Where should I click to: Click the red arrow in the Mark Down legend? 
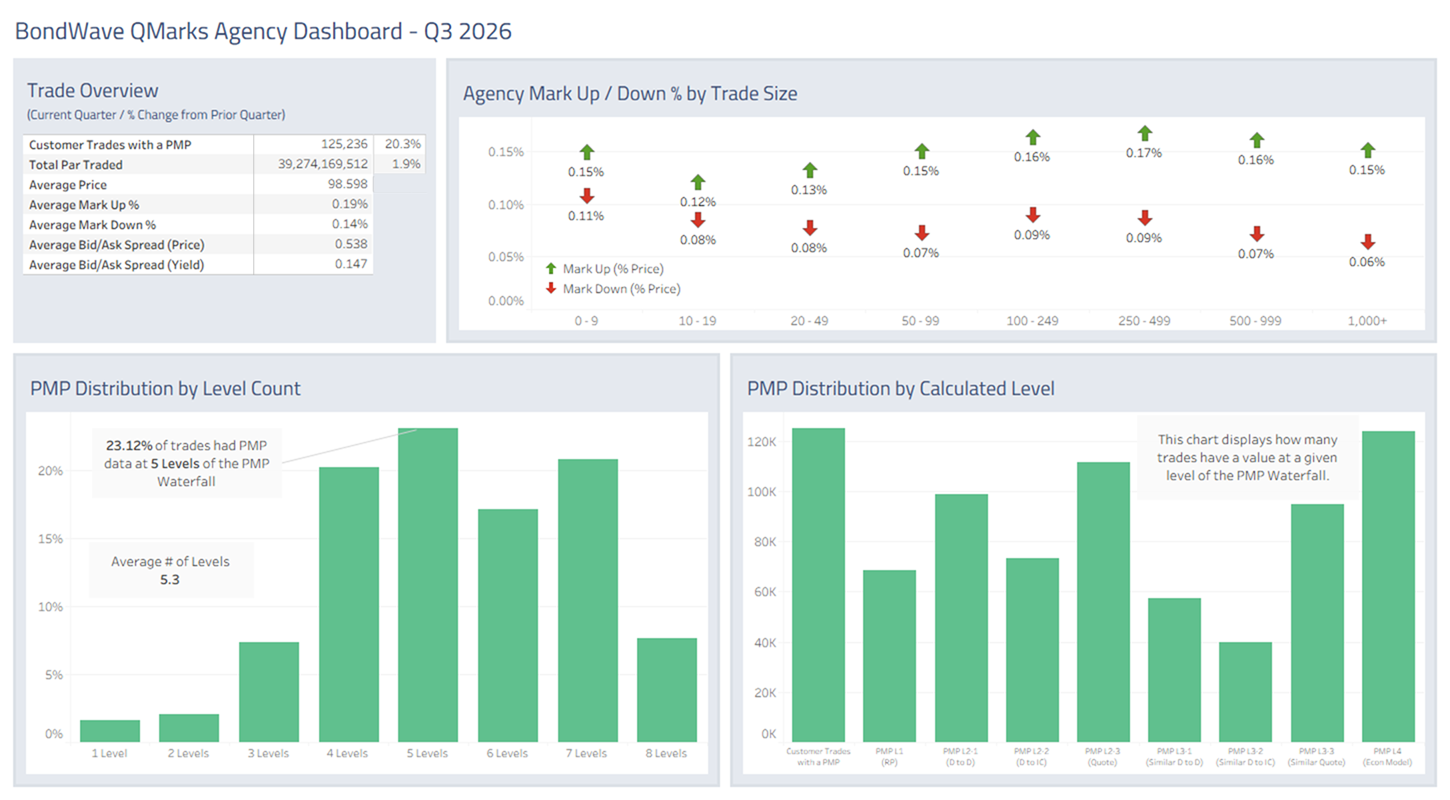(x=551, y=289)
